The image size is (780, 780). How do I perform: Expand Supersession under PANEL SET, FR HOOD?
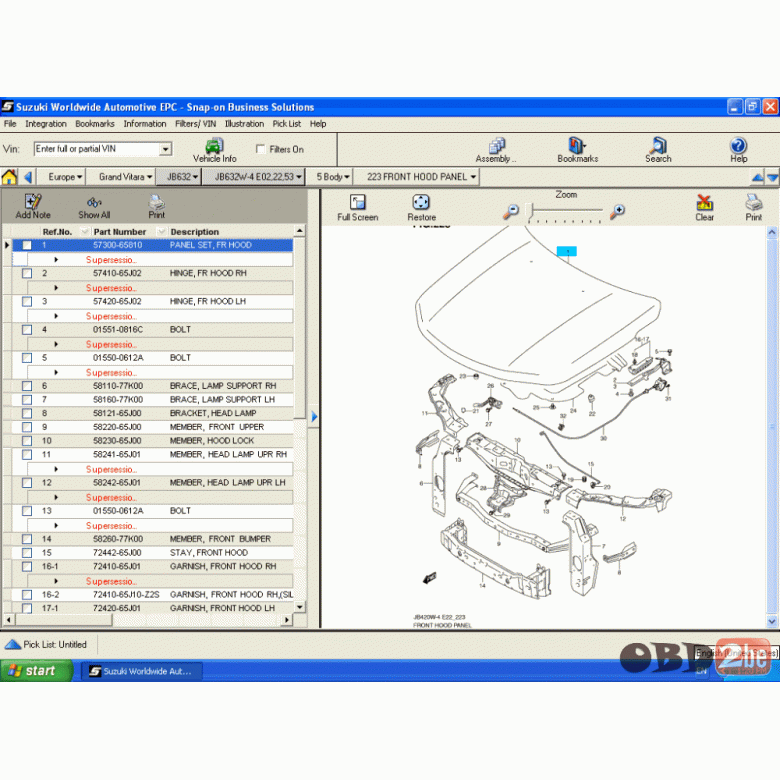click(56, 260)
